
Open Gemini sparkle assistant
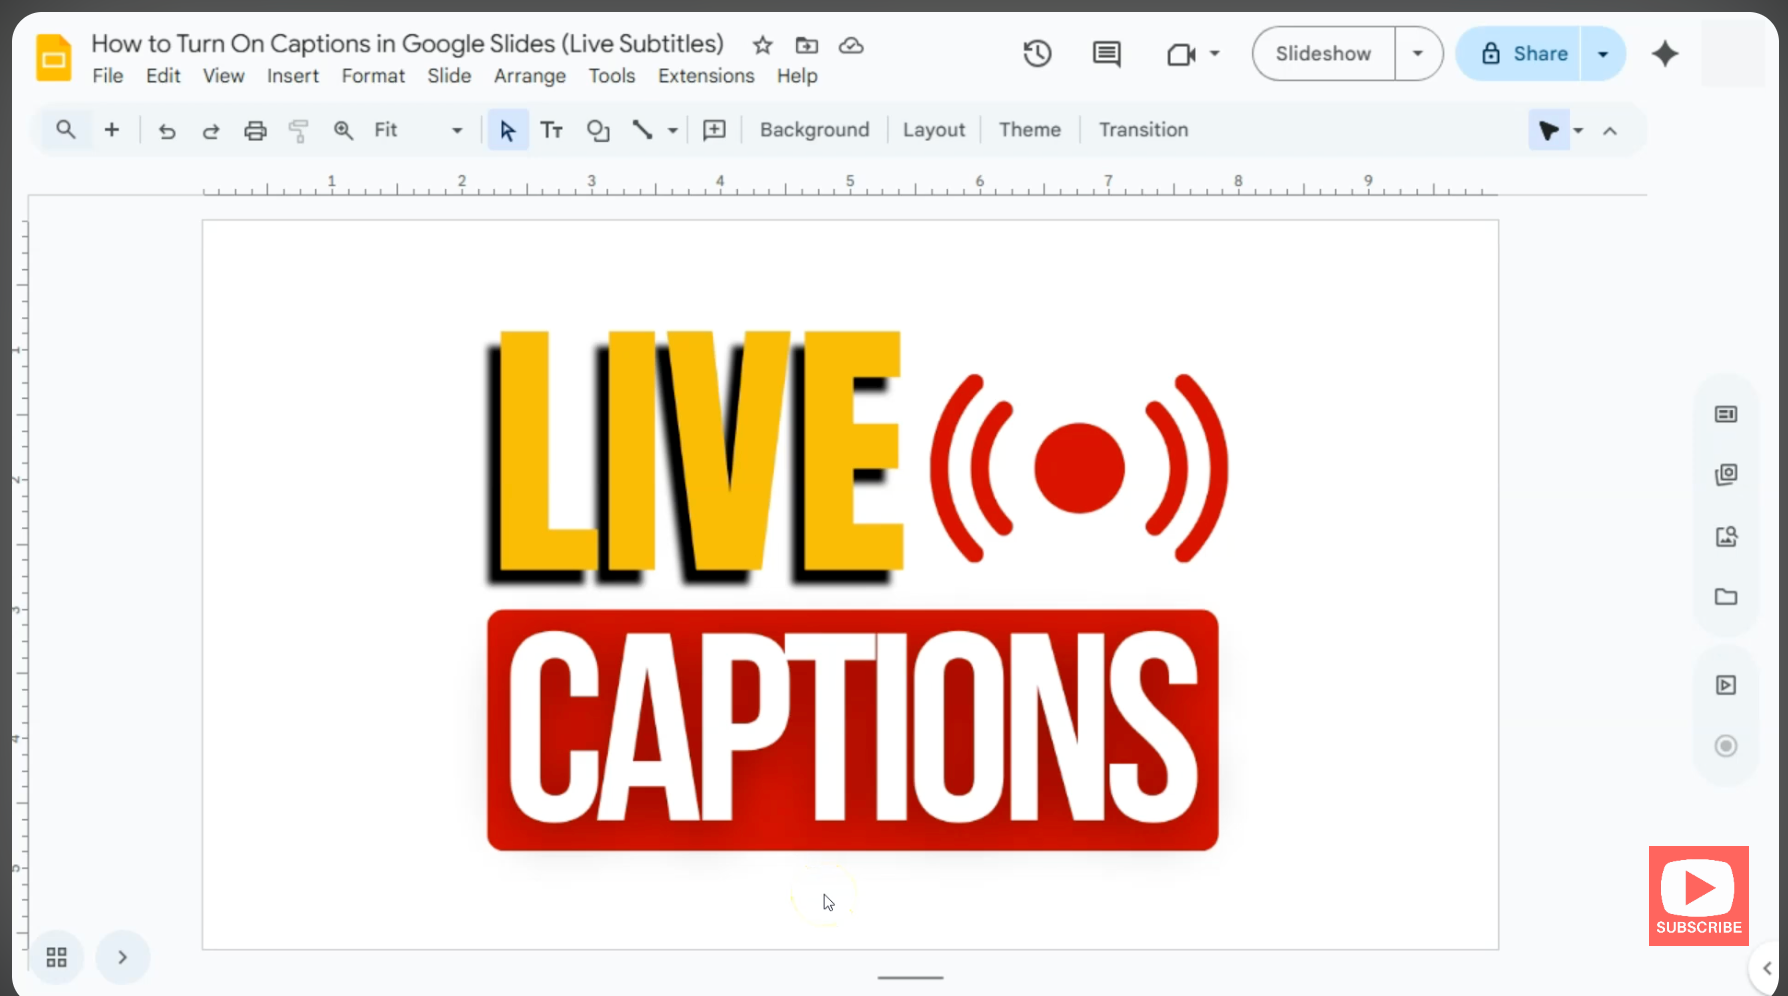point(1665,53)
